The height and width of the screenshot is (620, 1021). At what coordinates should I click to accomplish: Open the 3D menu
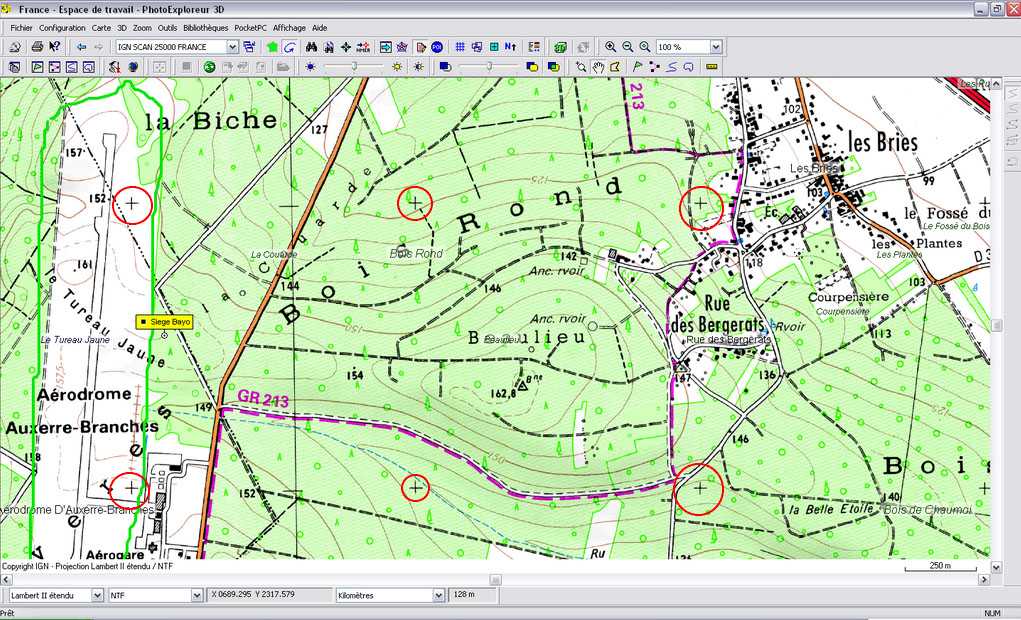[122, 28]
